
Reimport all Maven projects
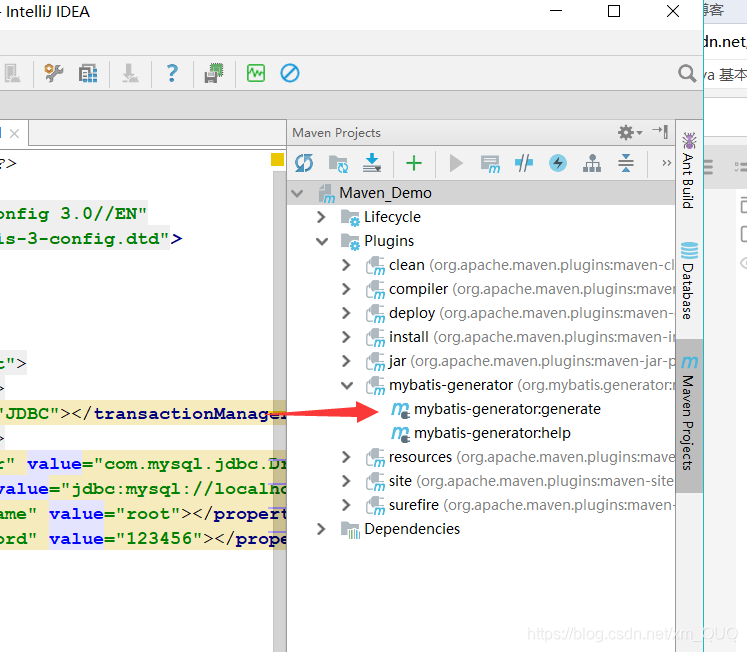point(304,163)
